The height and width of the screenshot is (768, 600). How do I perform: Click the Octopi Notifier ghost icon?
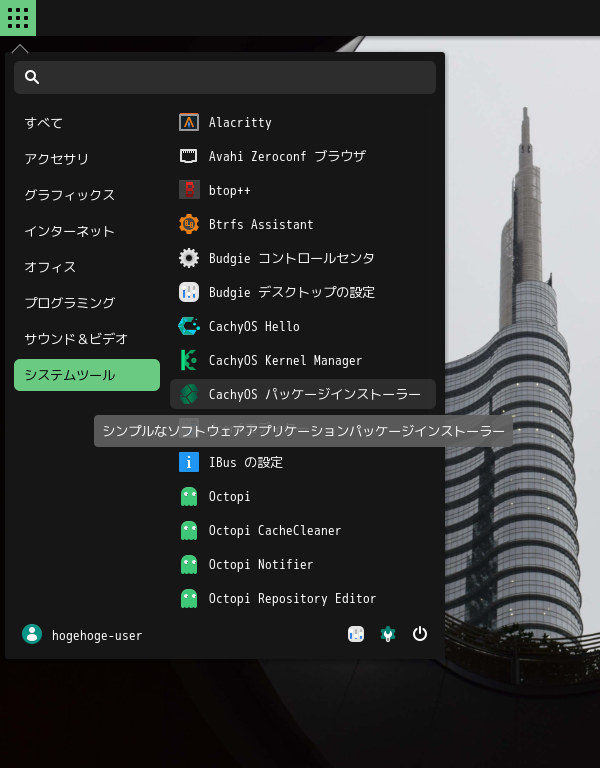click(189, 564)
